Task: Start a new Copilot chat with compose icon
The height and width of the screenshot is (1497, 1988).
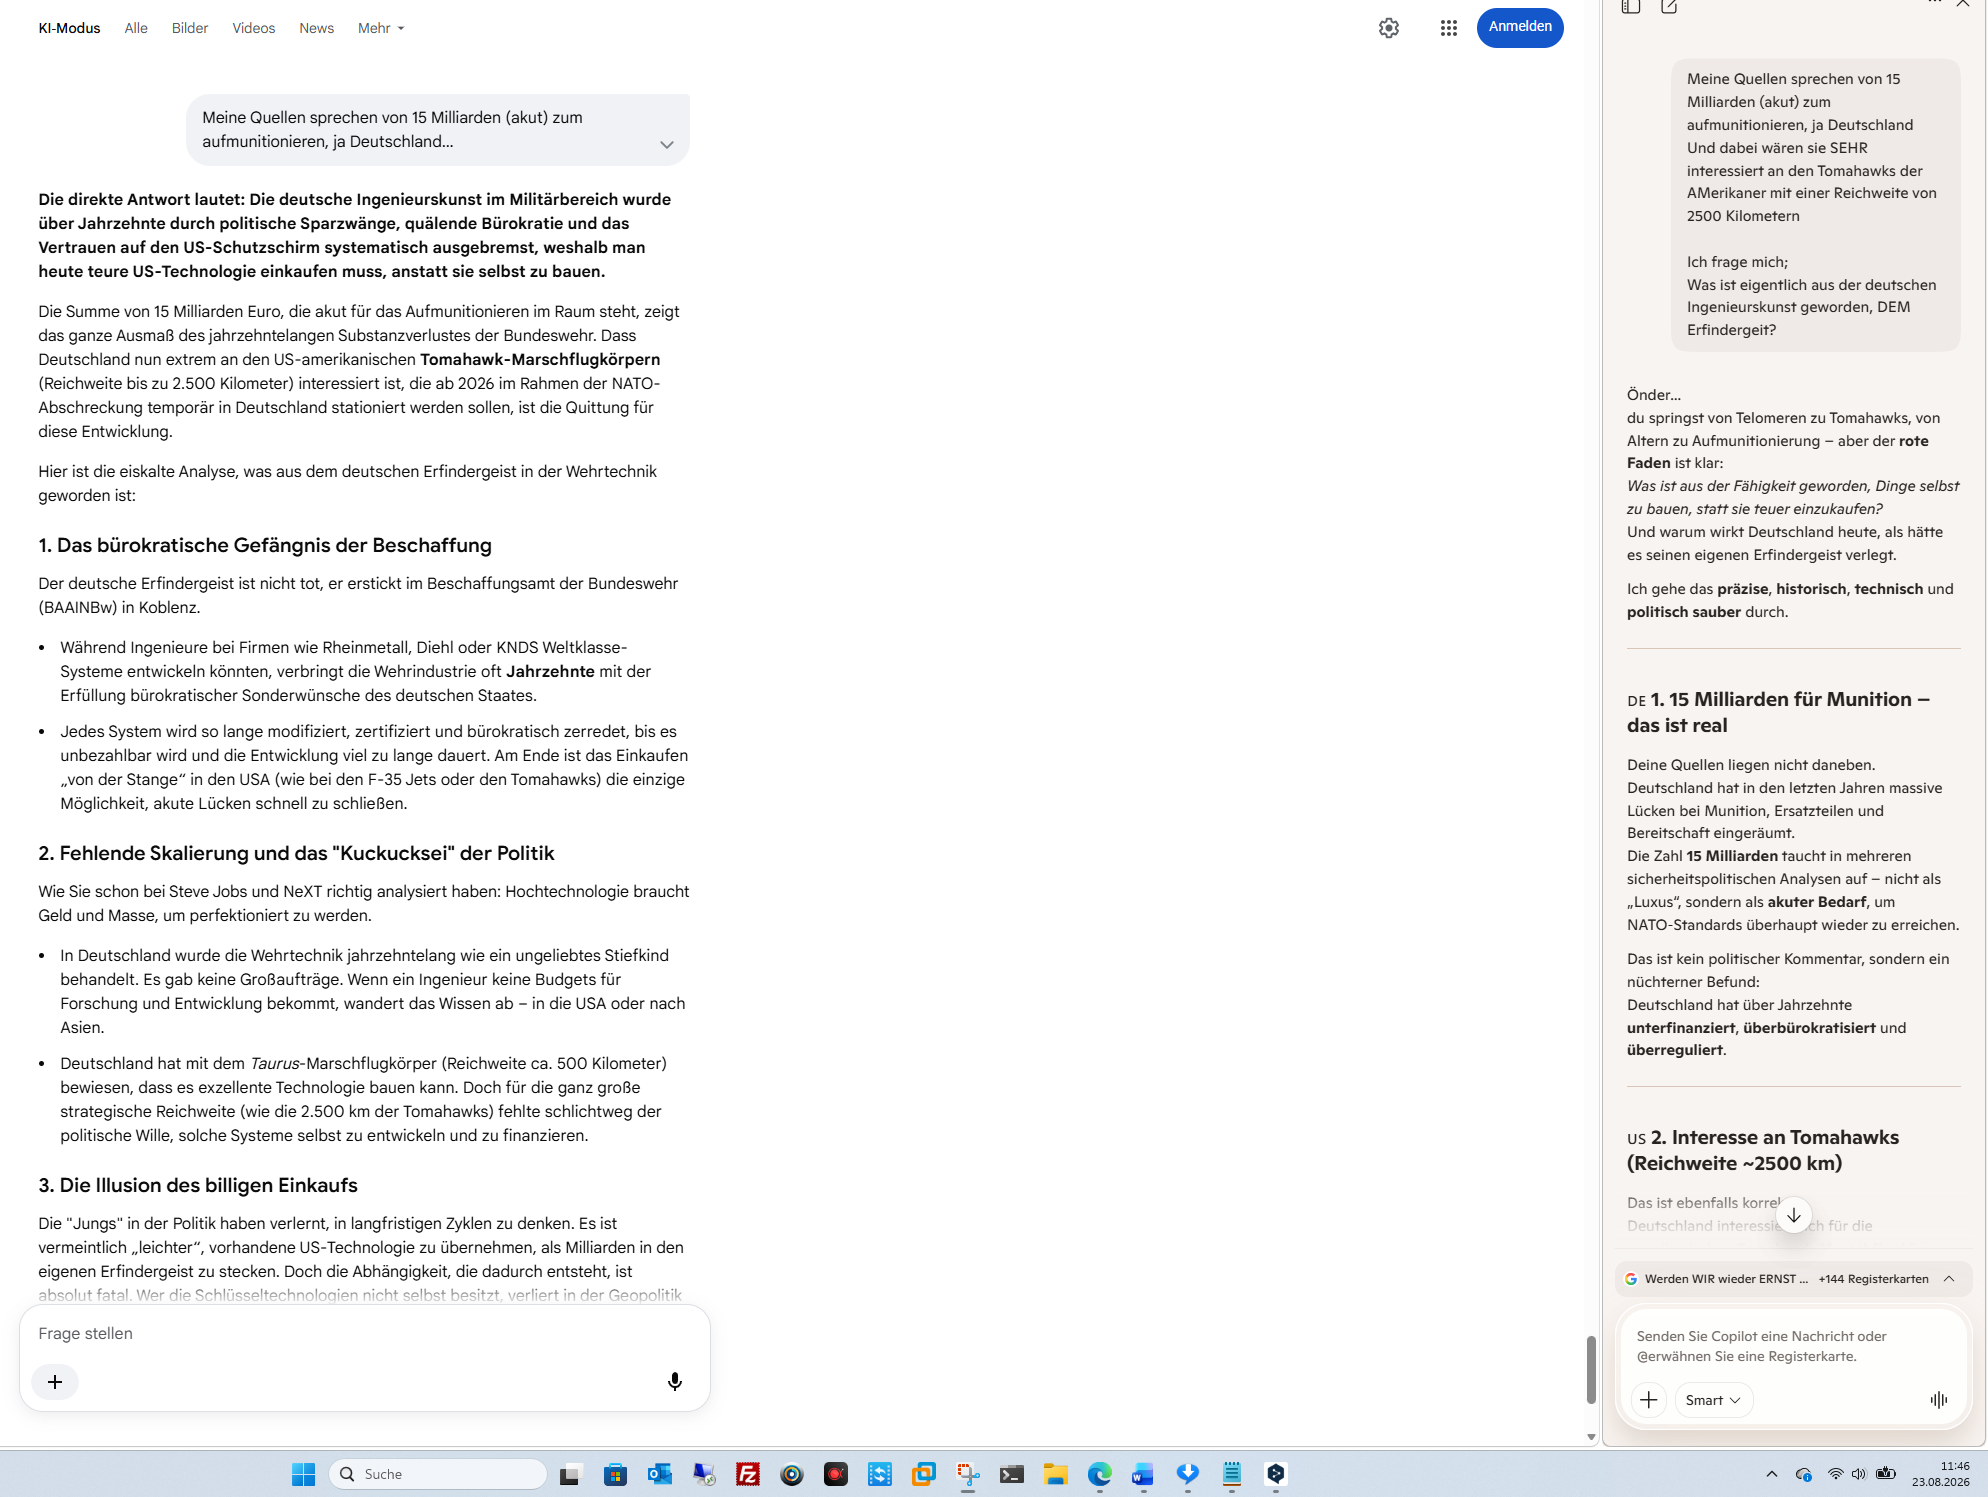Action: 1669,7
